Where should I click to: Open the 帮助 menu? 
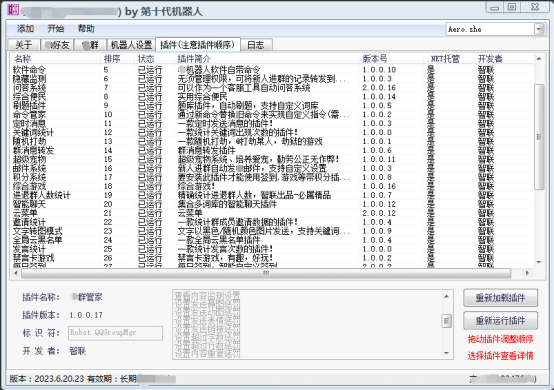tap(86, 29)
